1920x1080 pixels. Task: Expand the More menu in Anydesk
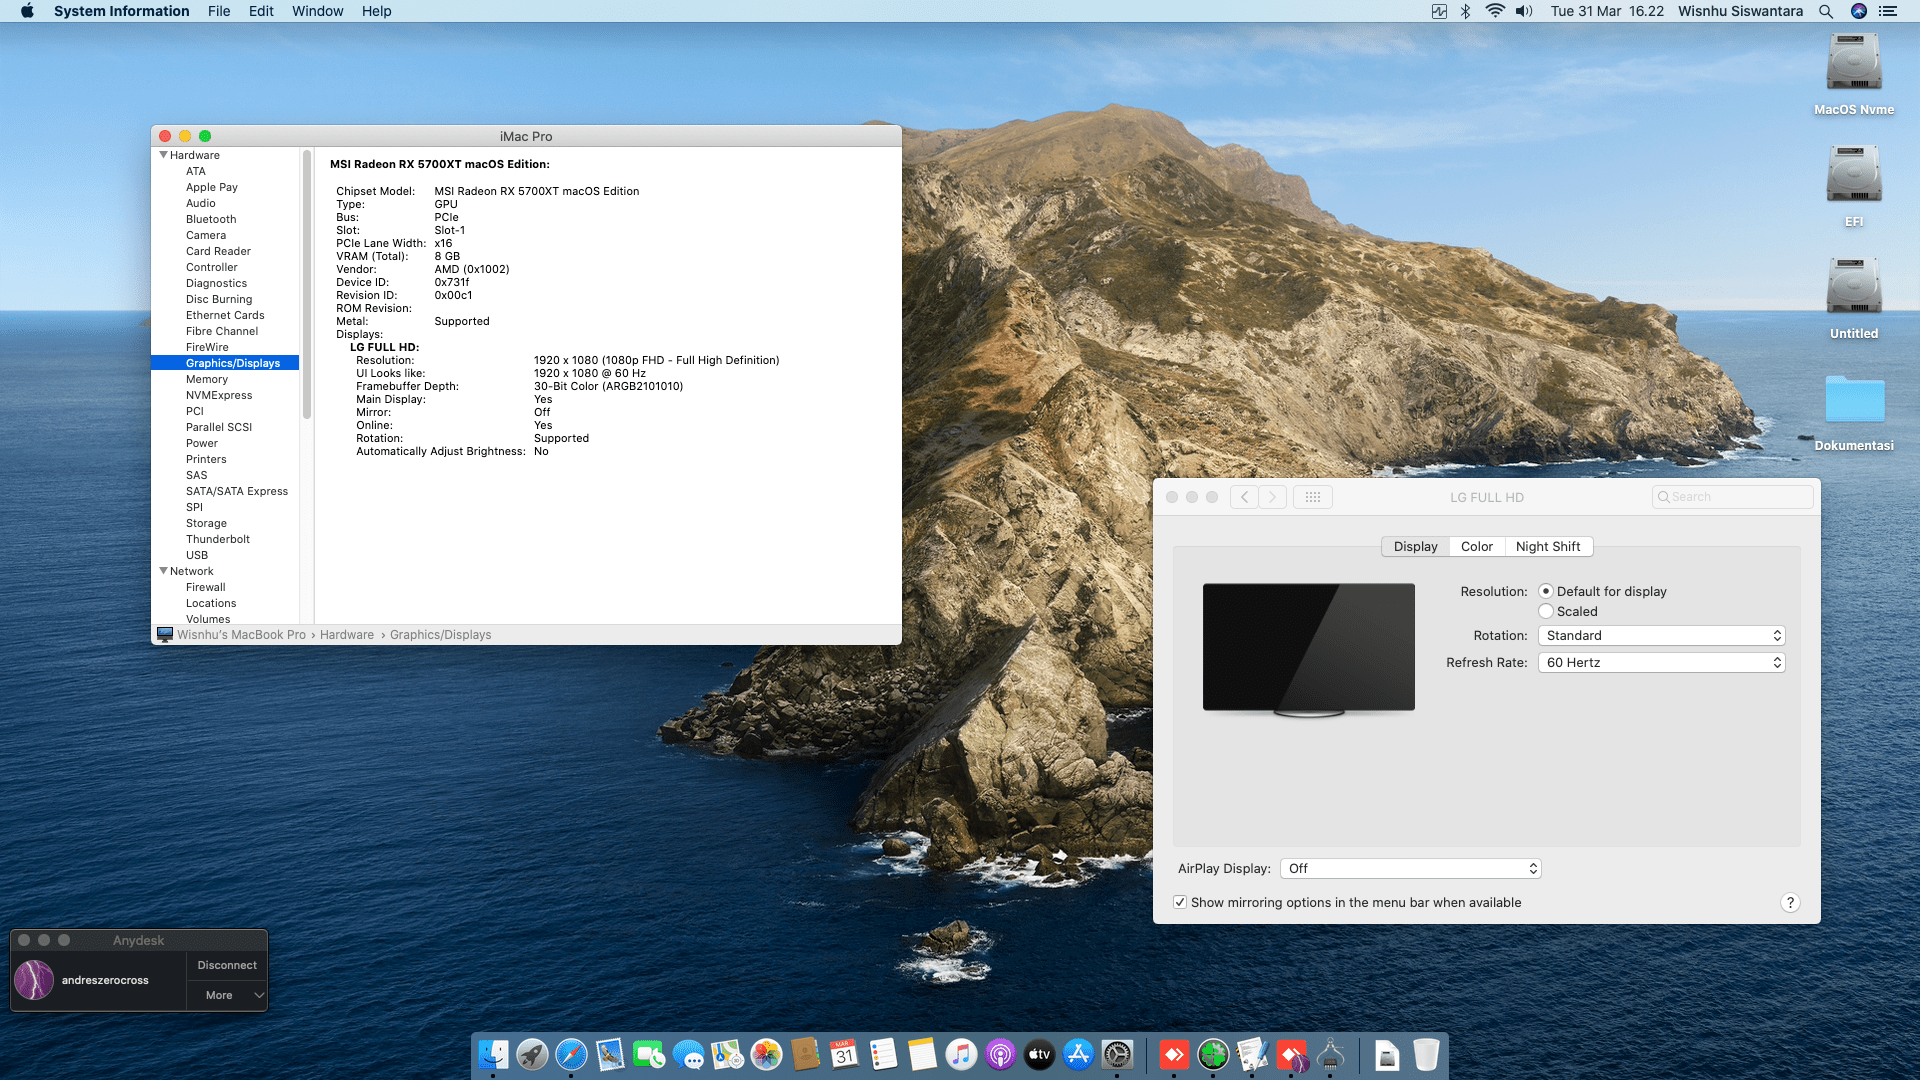coord(227,995)
